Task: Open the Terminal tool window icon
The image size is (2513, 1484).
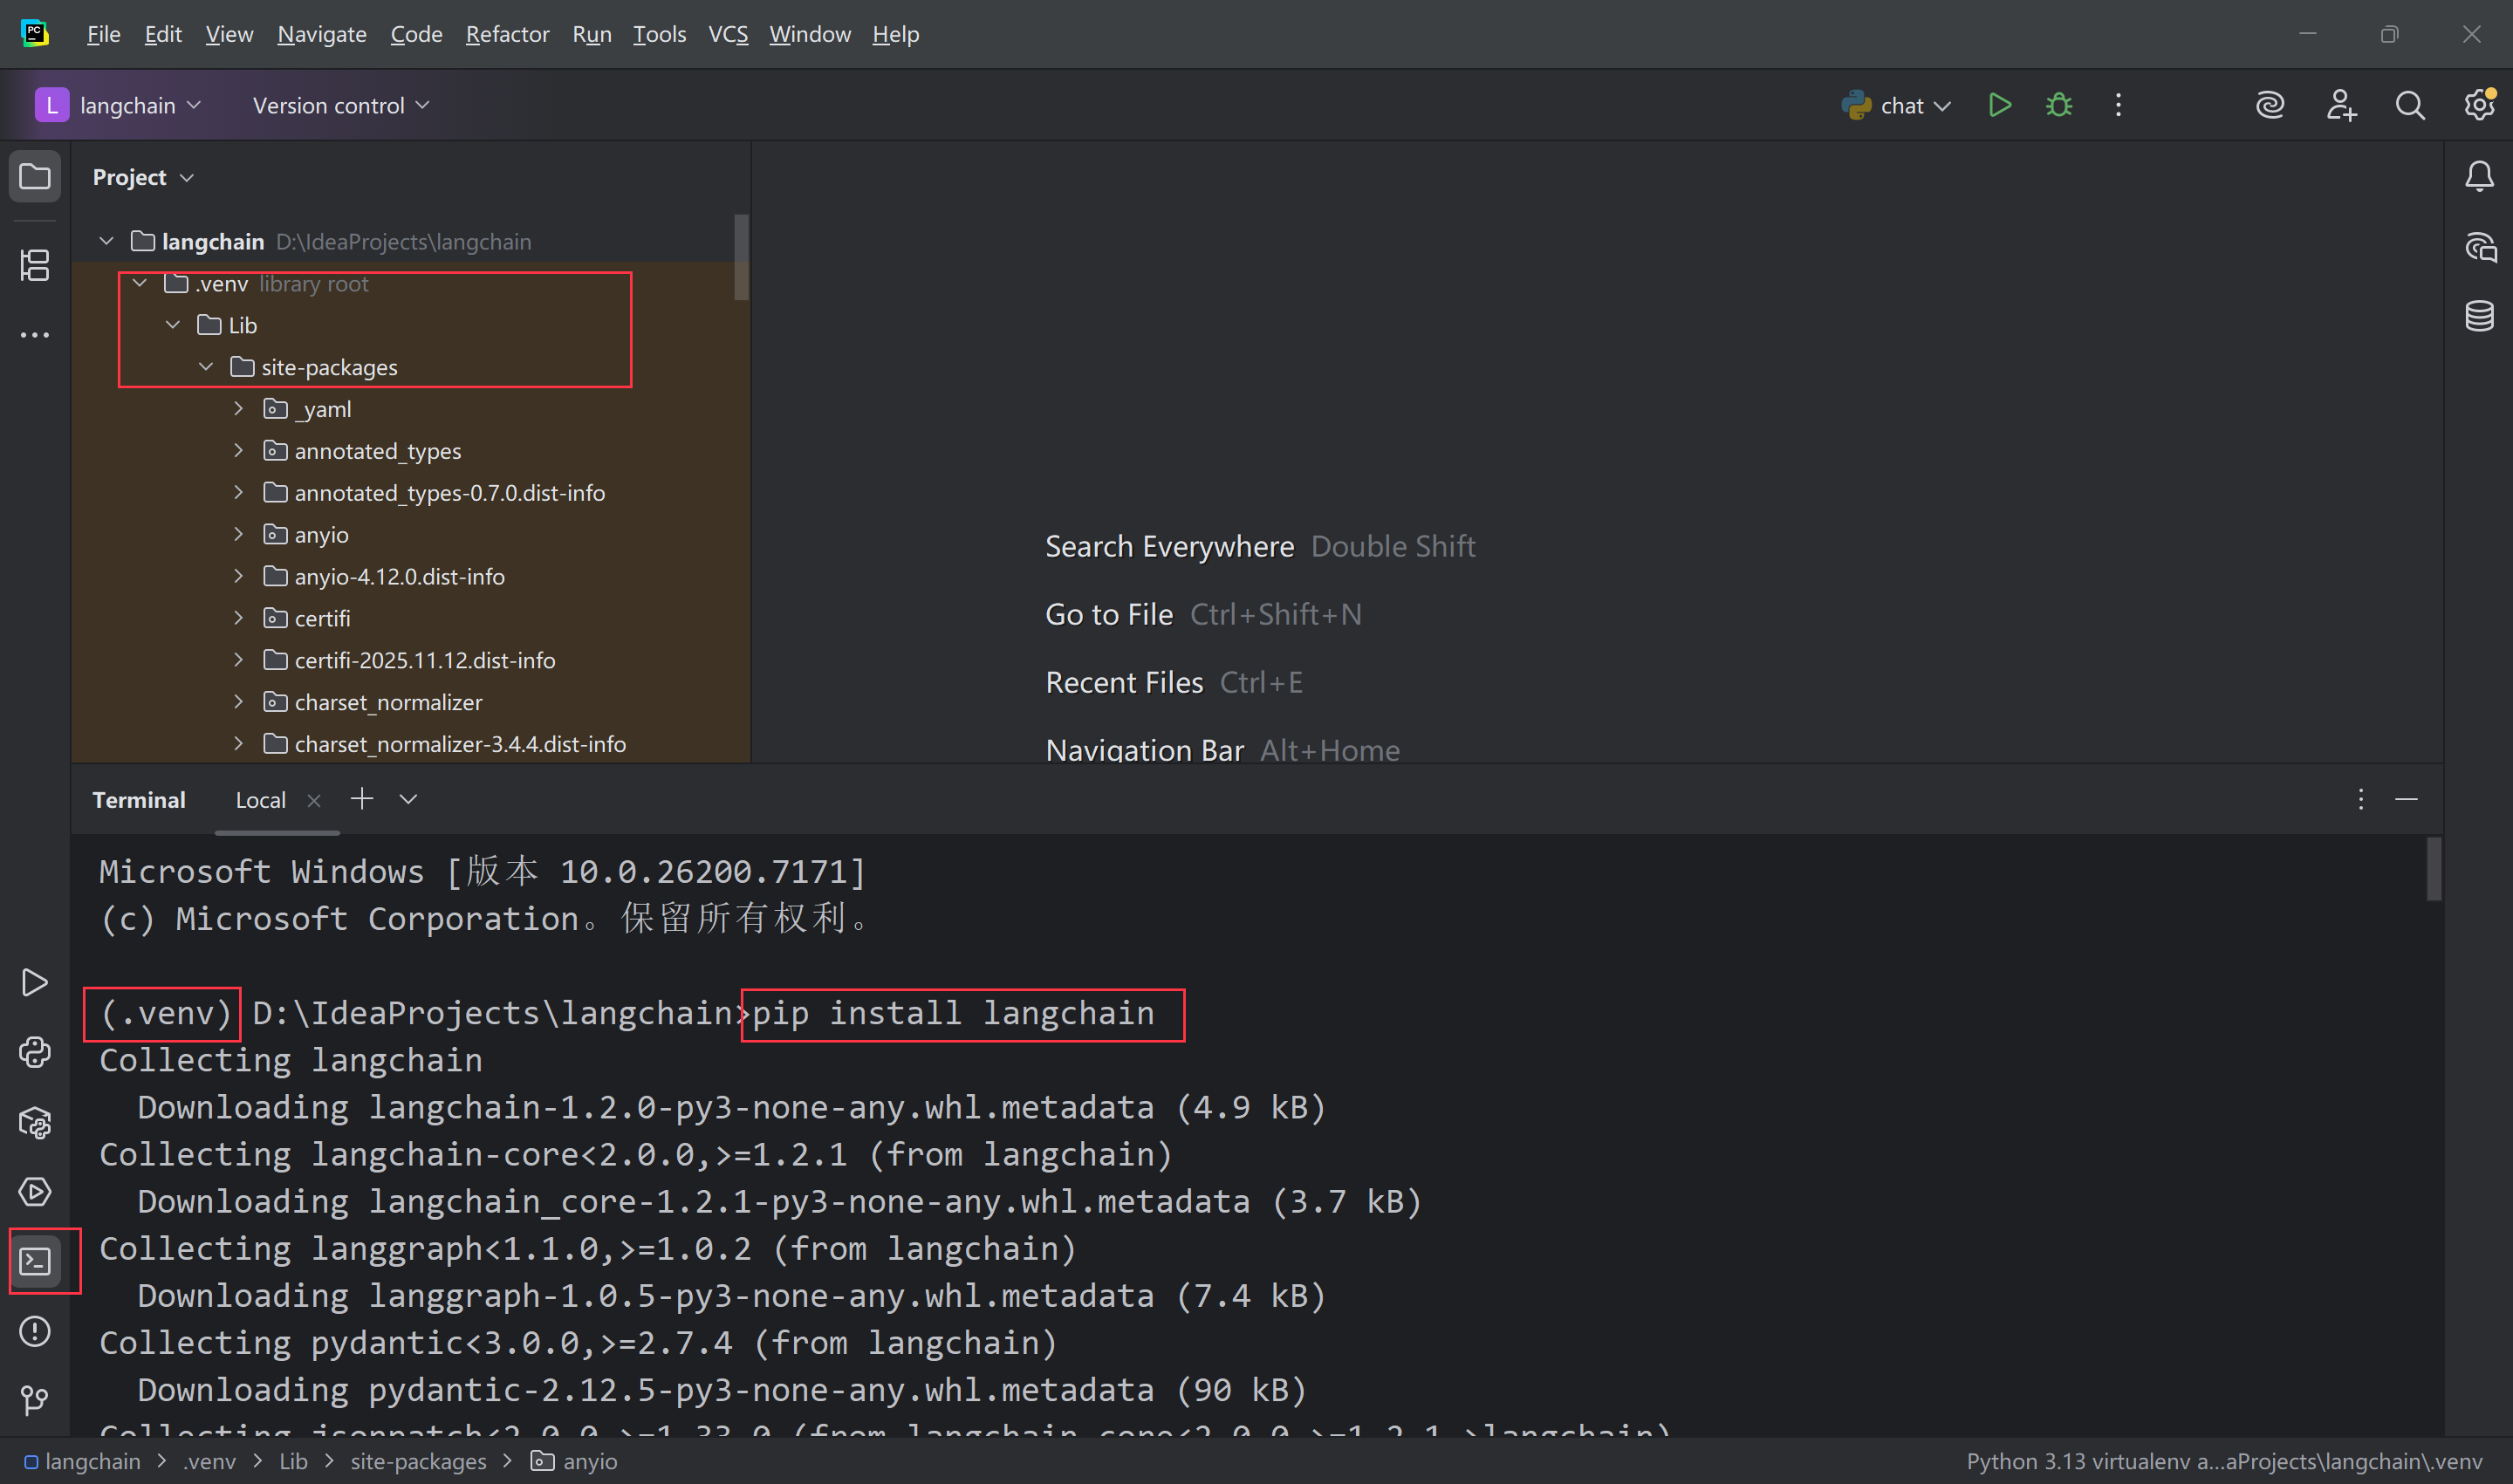Action: pos(36,1261)
